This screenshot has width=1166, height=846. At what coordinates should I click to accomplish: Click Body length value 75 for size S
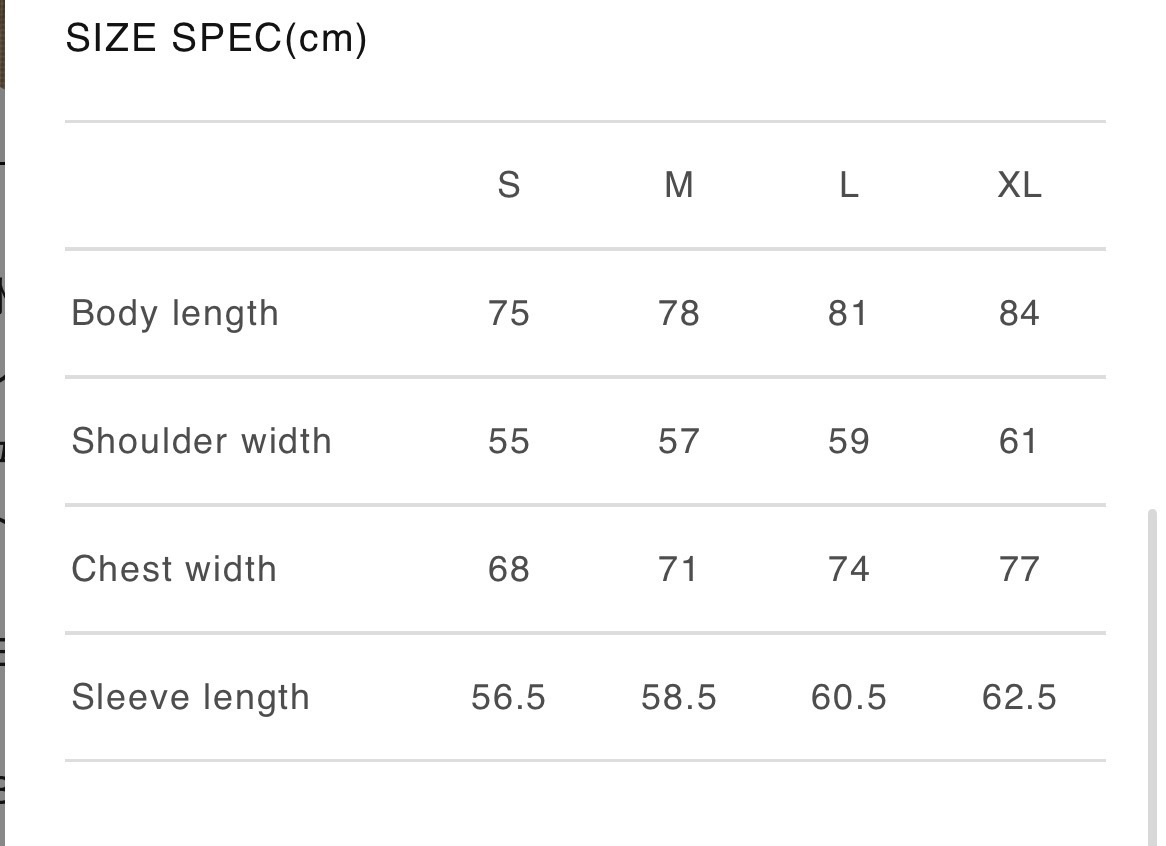[508, 313]
